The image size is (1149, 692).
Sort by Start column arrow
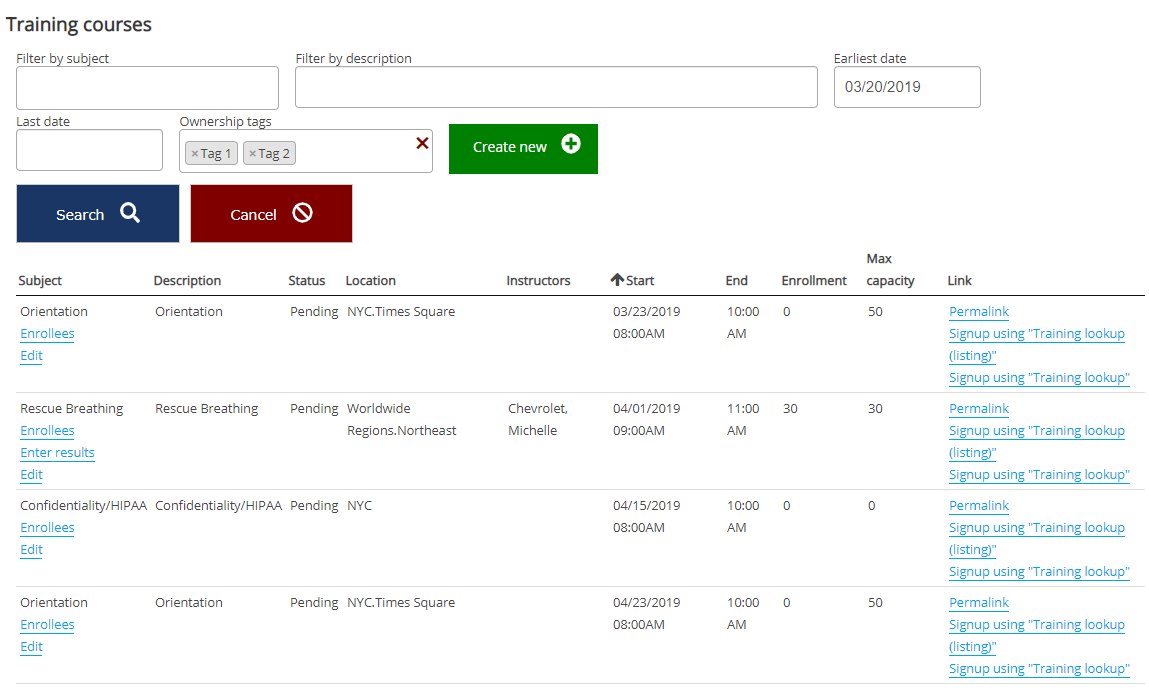617,280
